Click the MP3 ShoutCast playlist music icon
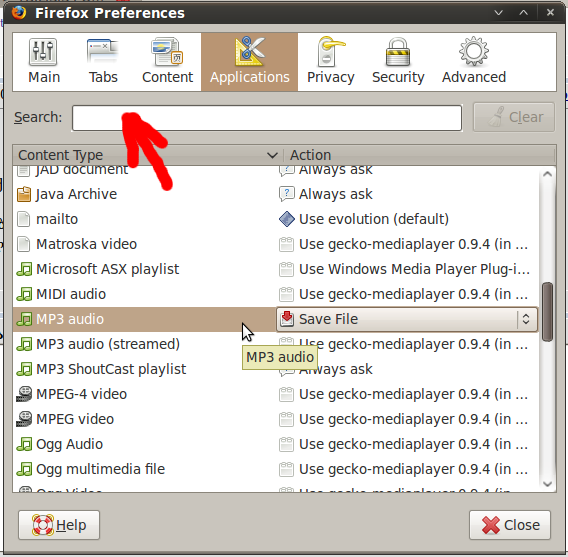Screen dimensions: 568x557 [24, 369]
